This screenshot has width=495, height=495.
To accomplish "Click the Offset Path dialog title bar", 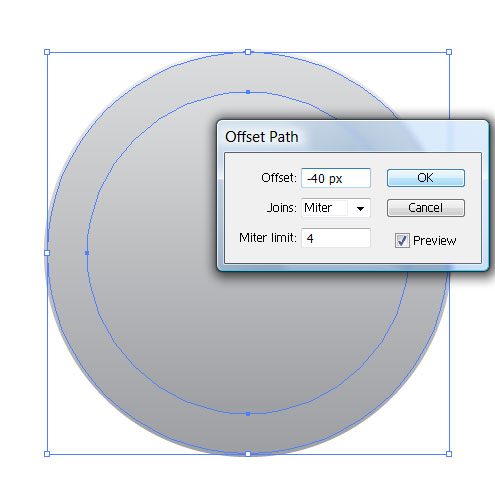I will pos(353,137).
